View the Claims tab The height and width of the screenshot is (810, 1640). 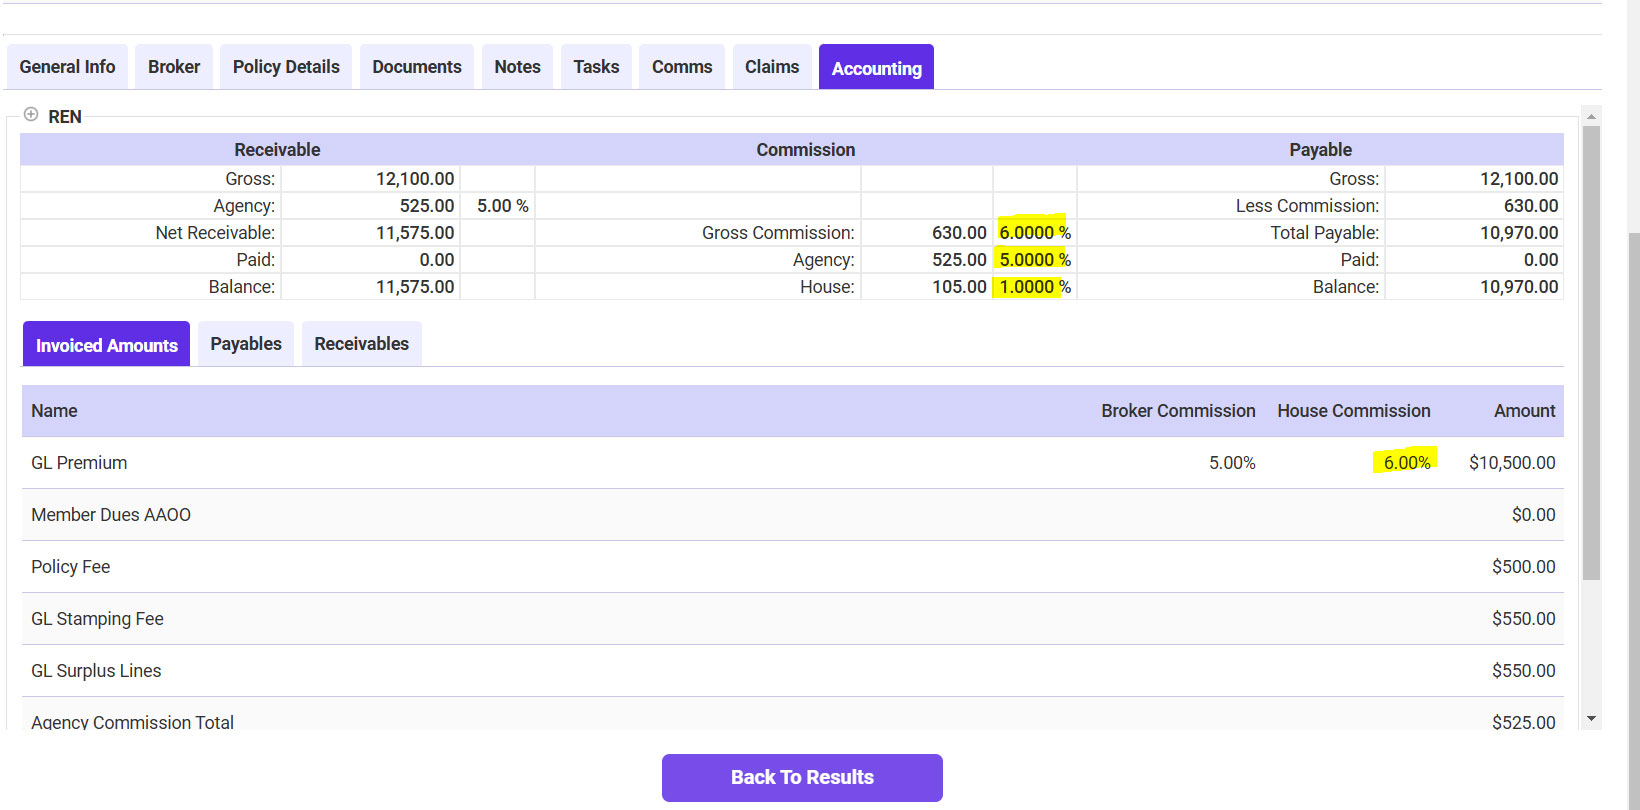tap(772, 67)
